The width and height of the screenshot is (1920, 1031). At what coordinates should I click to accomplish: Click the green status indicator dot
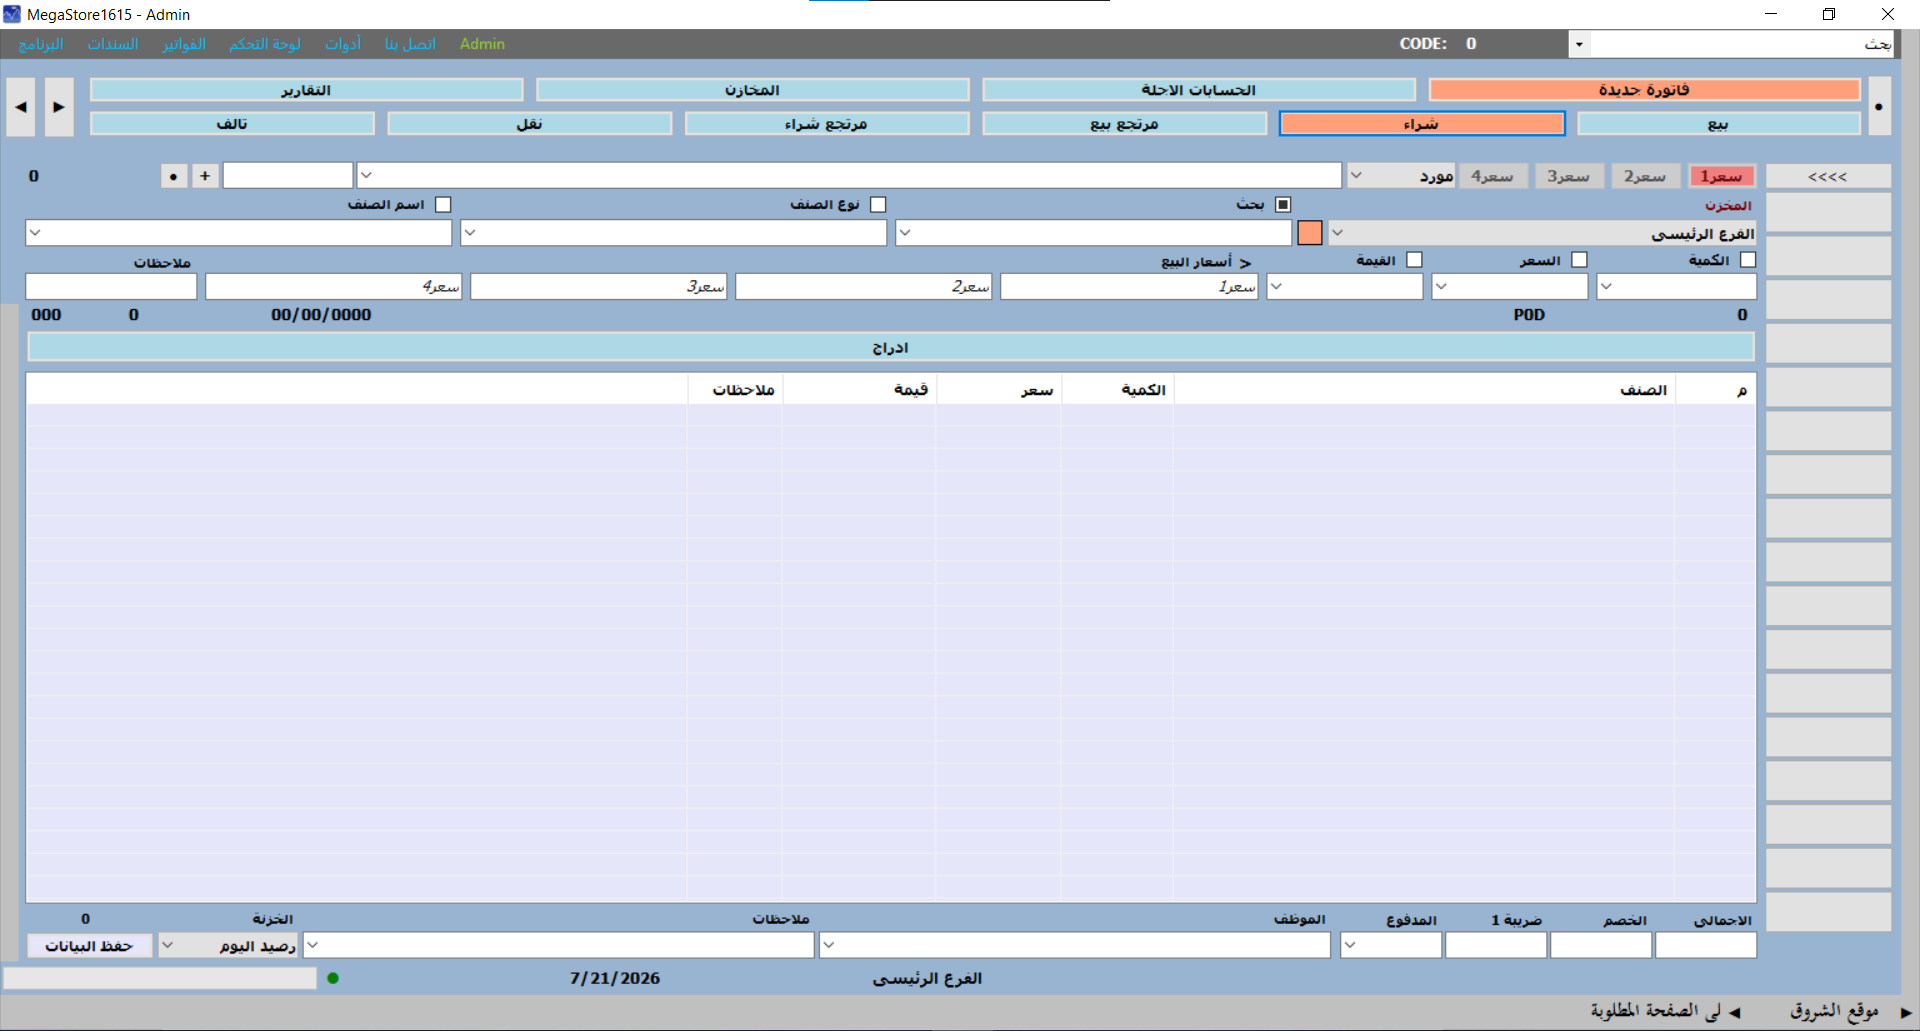click(x=333, y=978)
